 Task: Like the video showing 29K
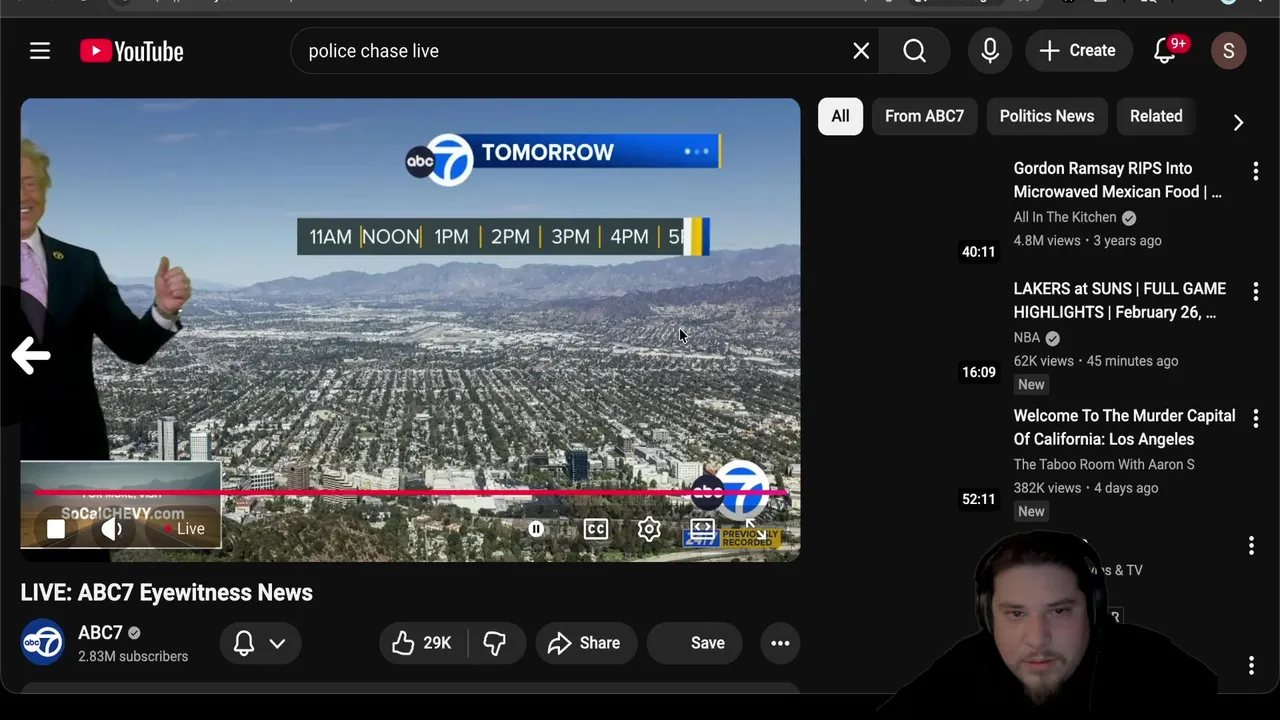421,643
